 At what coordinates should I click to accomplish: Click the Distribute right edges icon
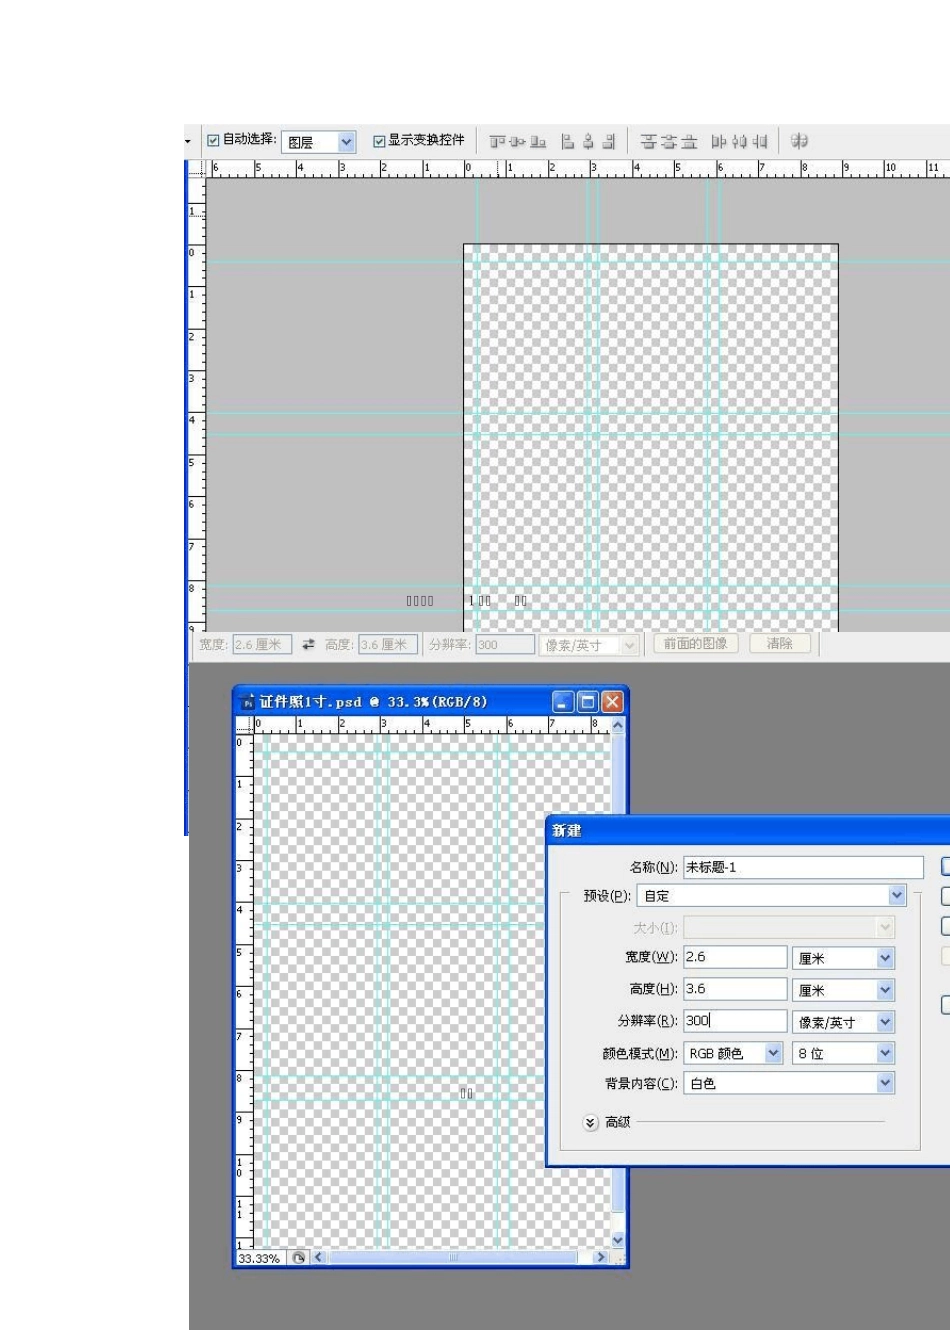(760, 142)
